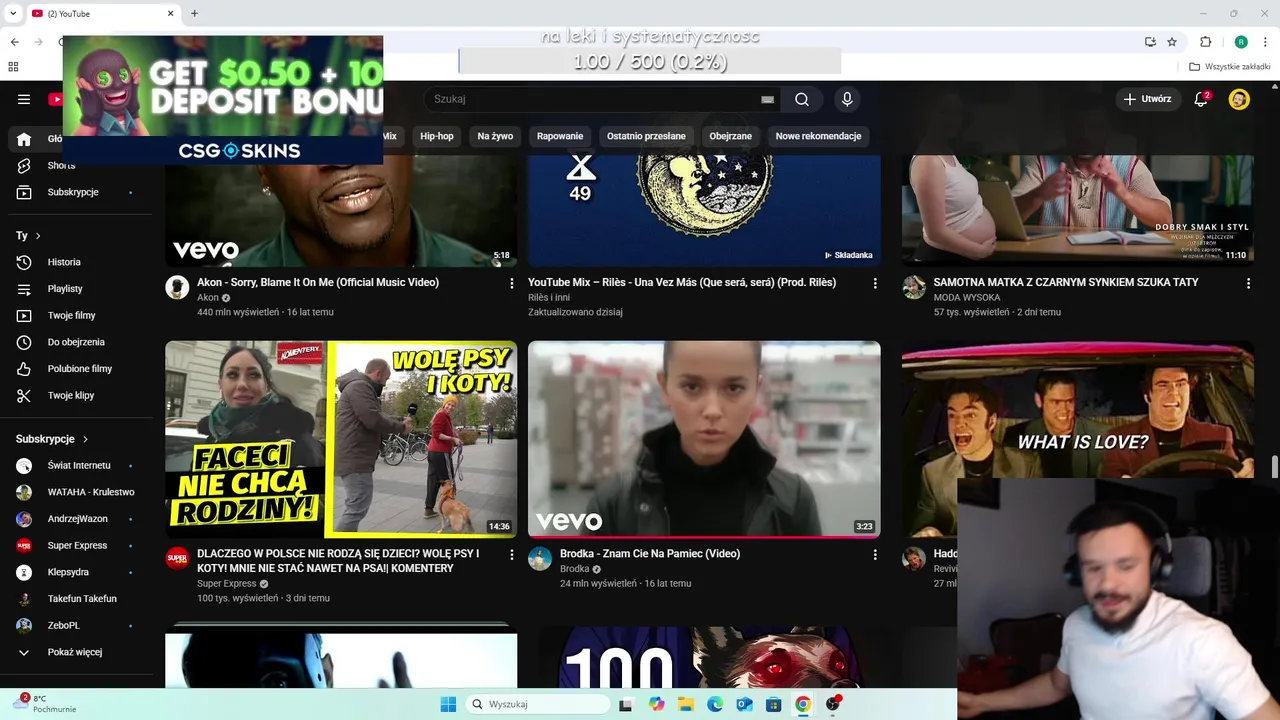Open Chrome three-dot menu
The image size is (1280, 720).
(1265, 42)
